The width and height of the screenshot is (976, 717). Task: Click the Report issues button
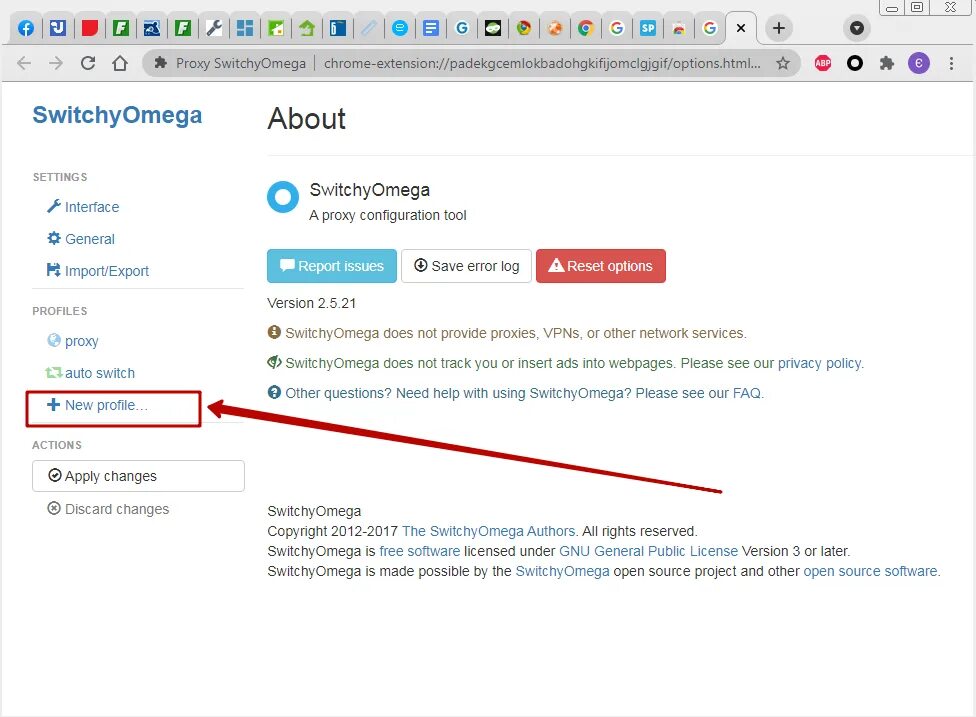332,266
